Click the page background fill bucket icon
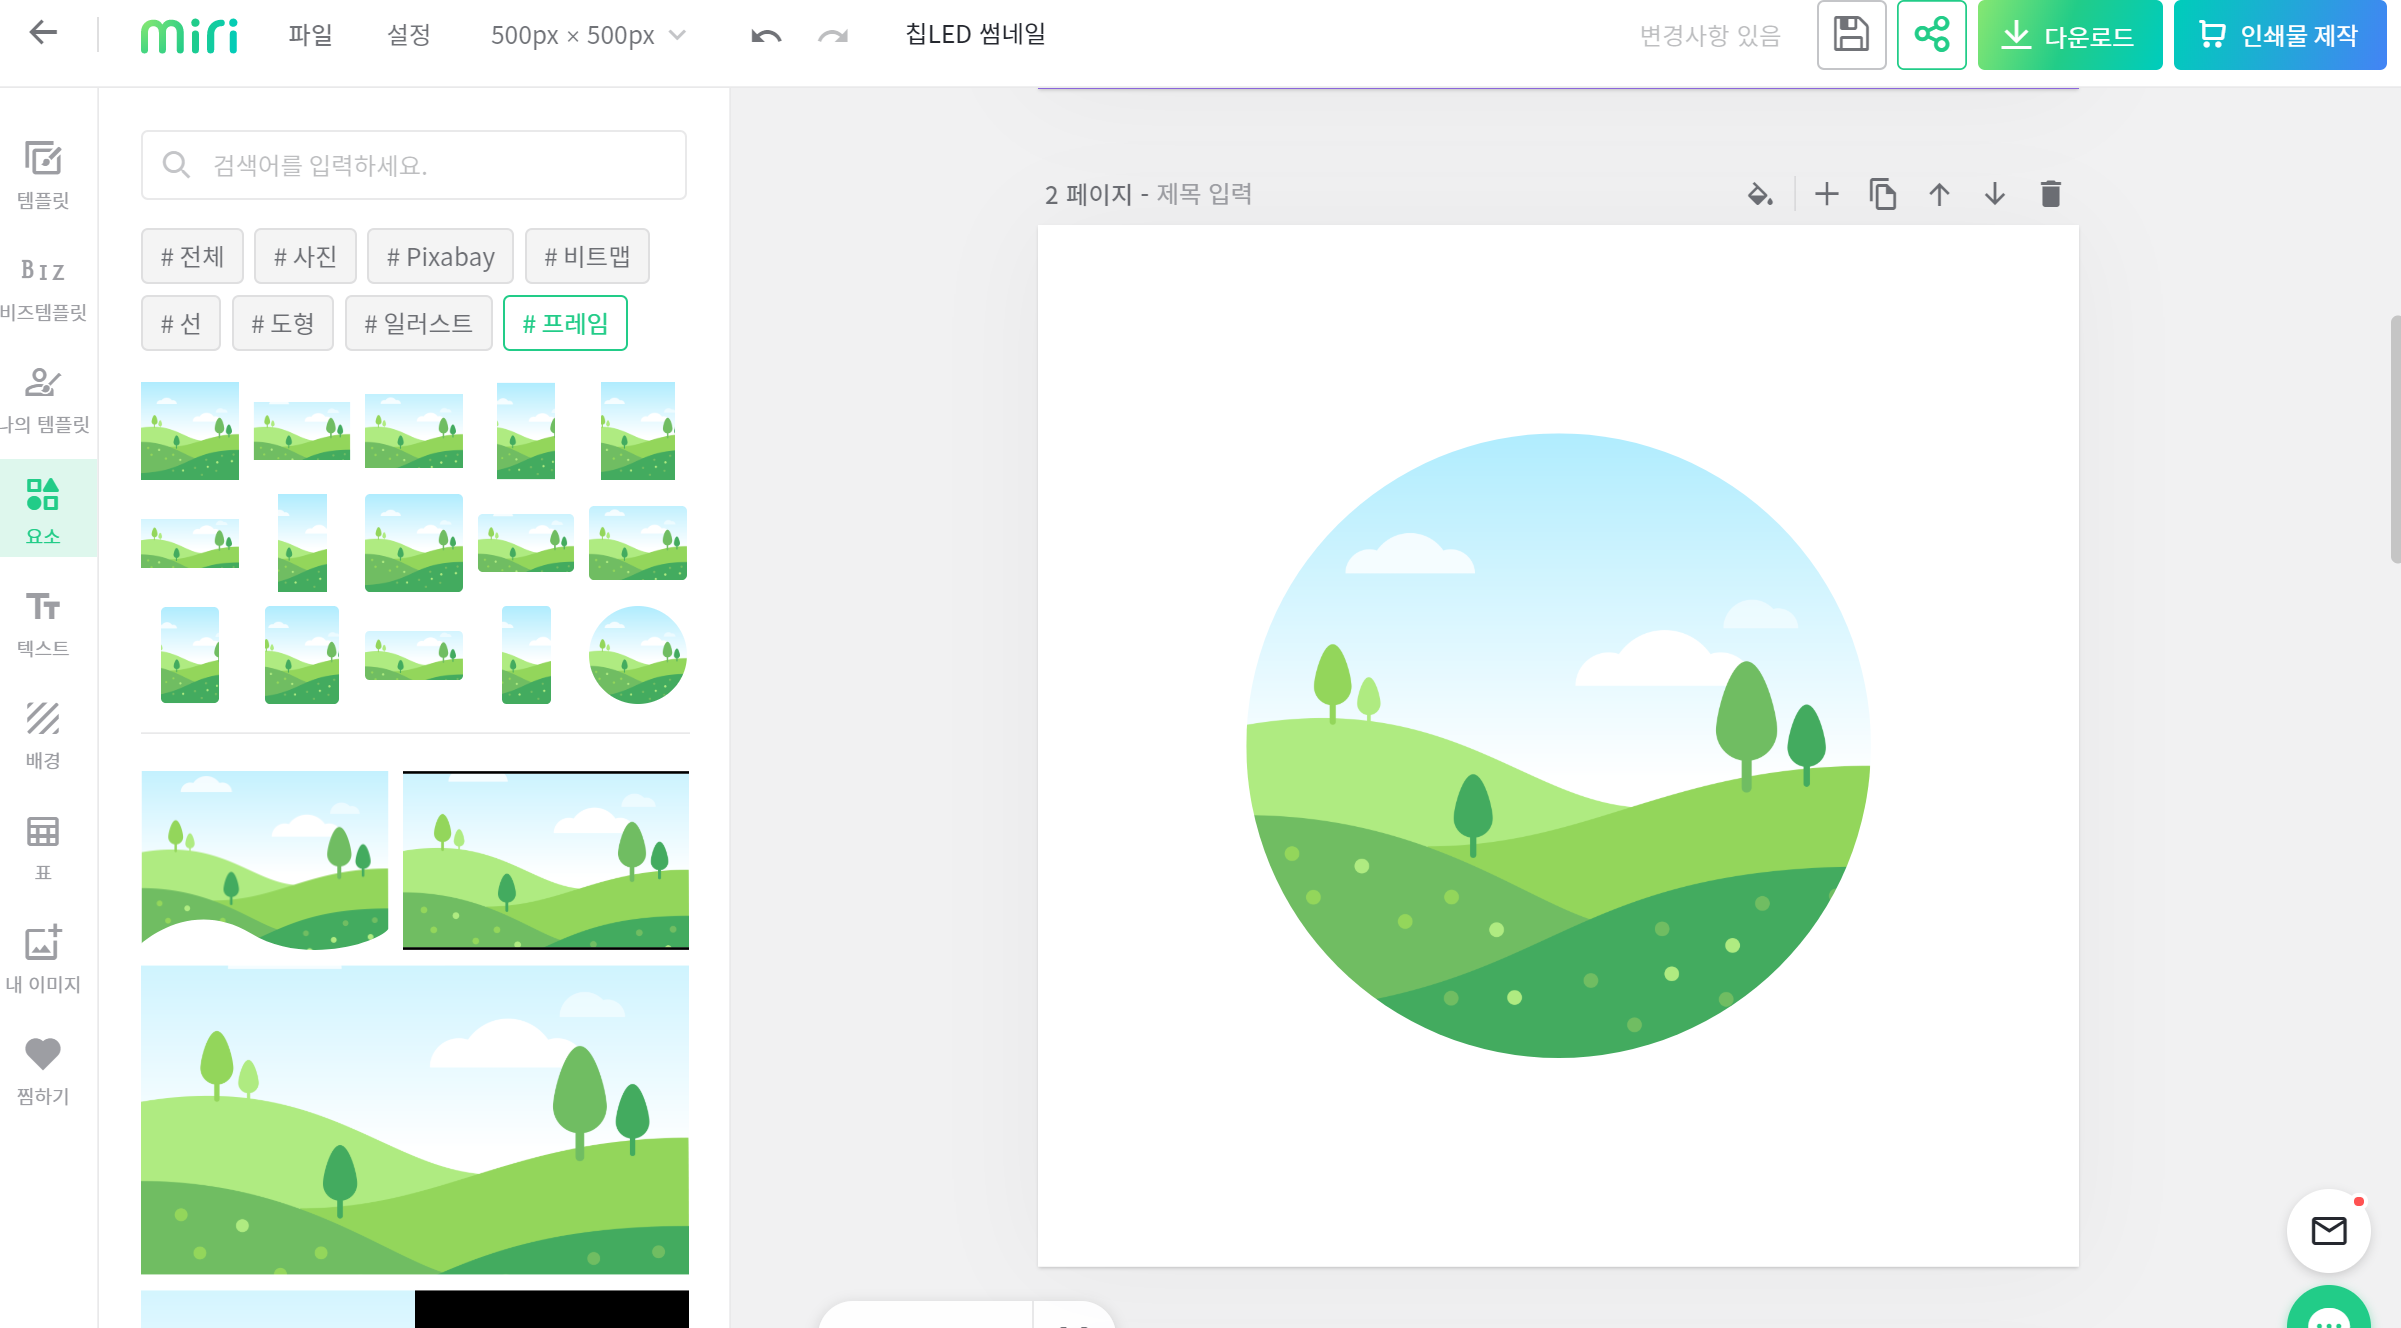Image resolution: width=2401 pixels, height=1328 pixels. pos(1759,194)
